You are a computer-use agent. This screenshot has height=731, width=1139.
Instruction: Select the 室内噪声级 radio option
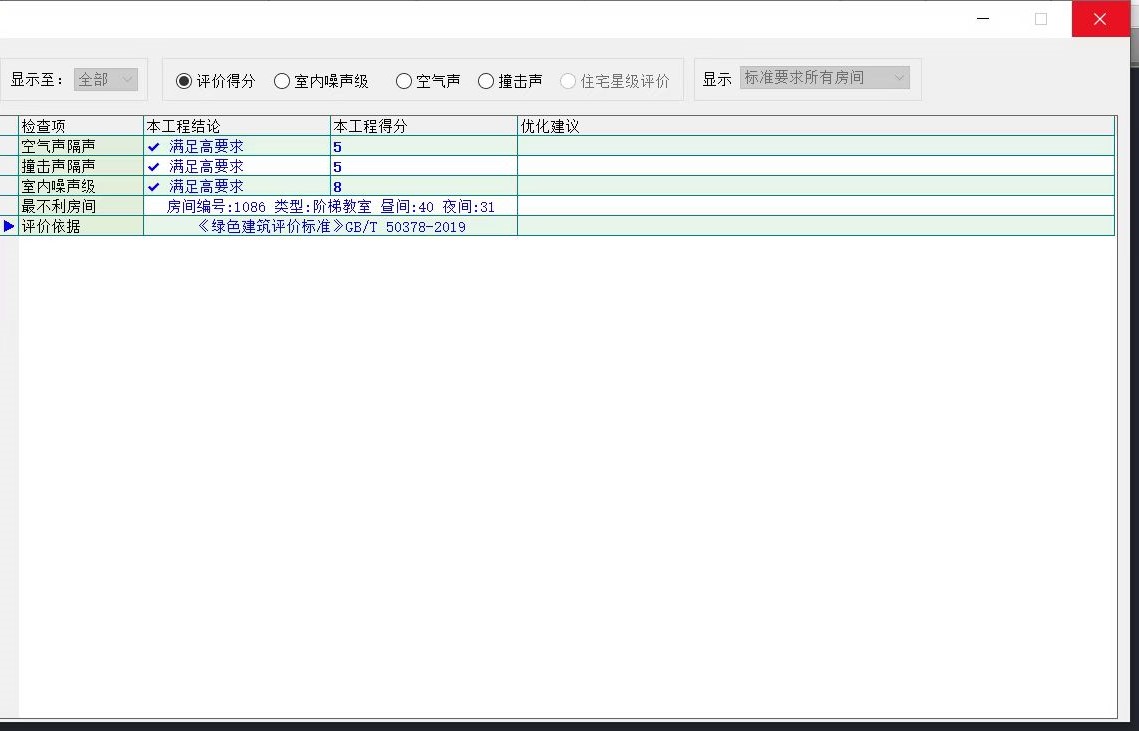pyautogui.click(x=282, y=81)
